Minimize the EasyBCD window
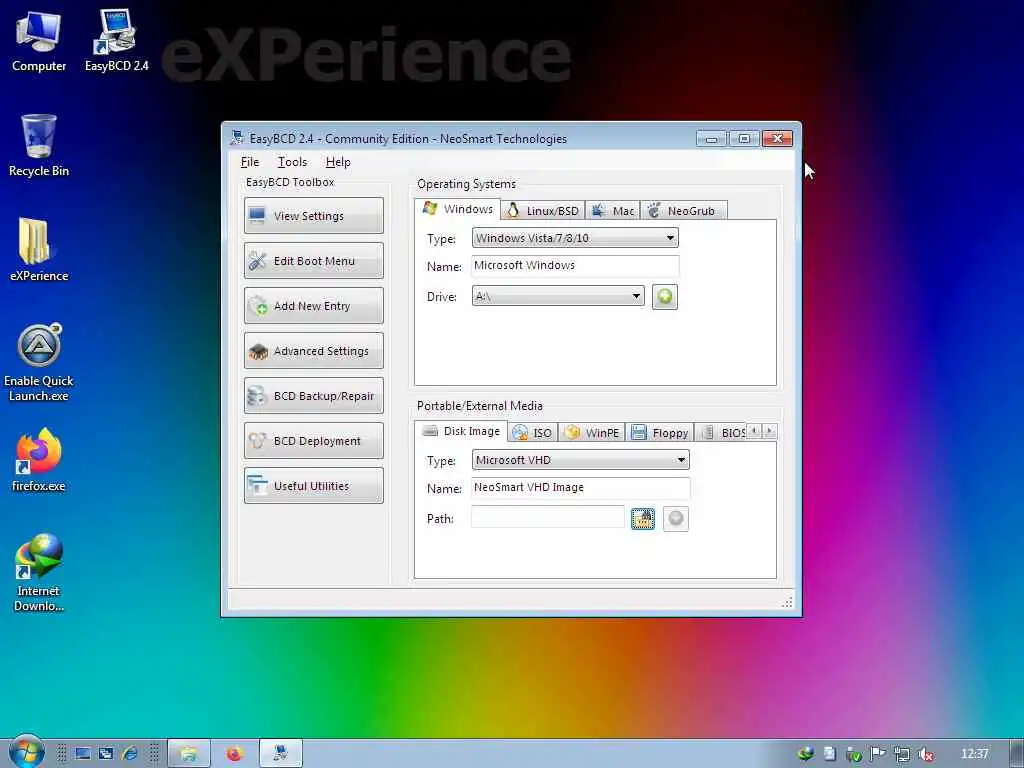This screenshot has height=768, width=1024. (711, 138)
